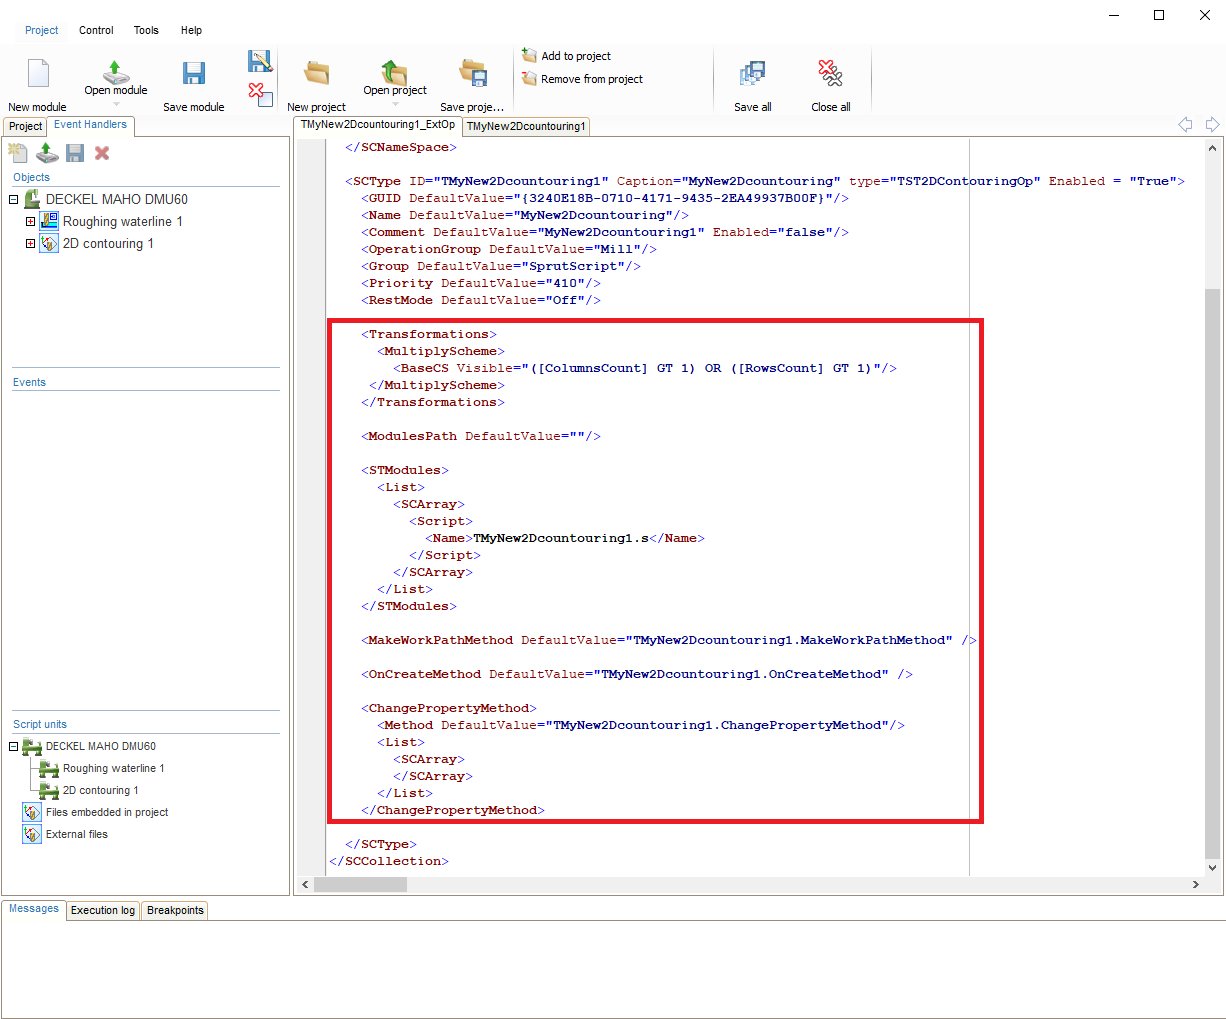This screenshot has width=1226, height=1019.
Task: Click red X delete icon in Event Handlers panel
Action: pyautogui.click(x=102, y=153)
